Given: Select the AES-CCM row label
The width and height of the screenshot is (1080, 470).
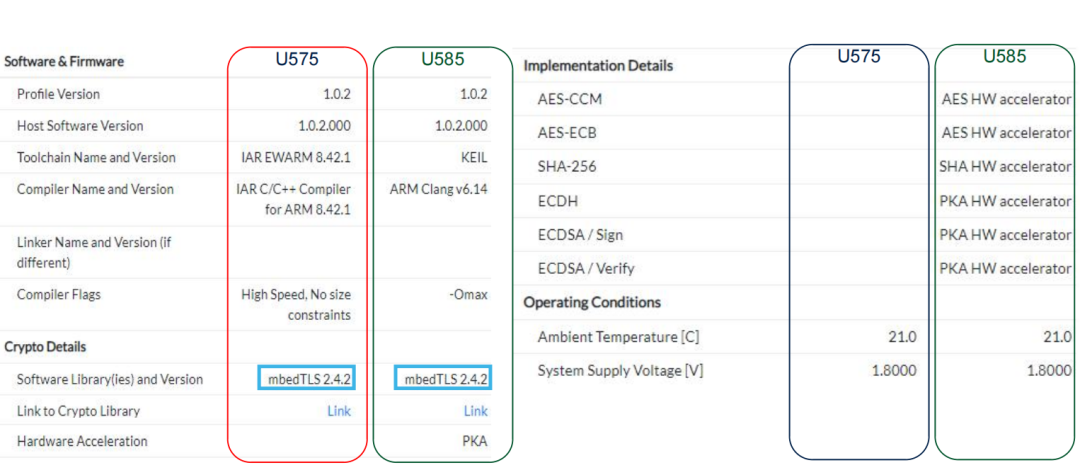Looking at the screenshot, I should (569, 100).
